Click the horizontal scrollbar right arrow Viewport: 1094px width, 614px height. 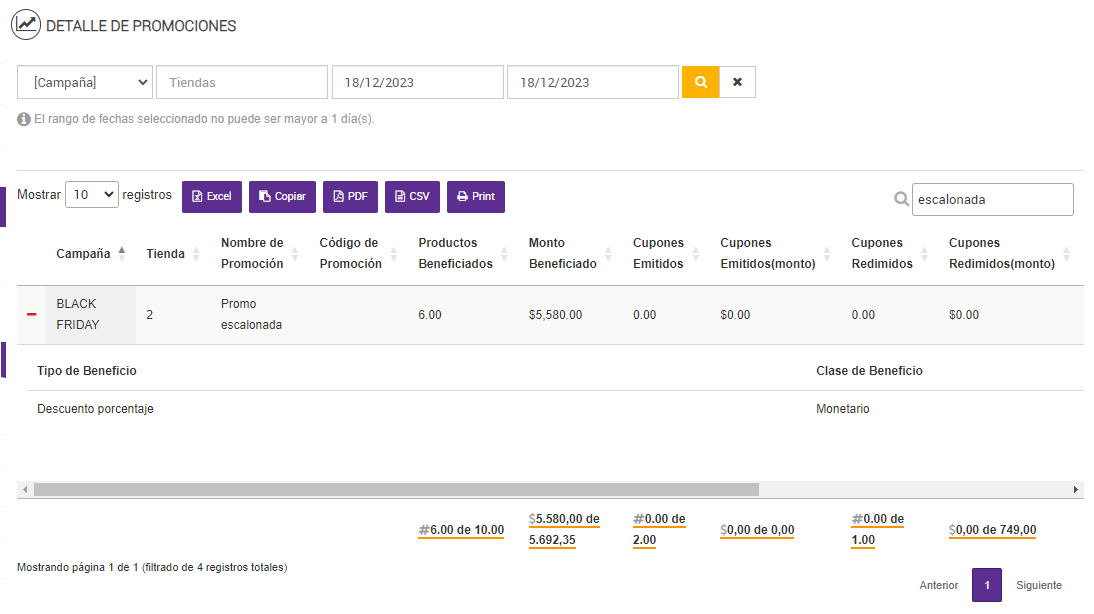(x=1076, y=490)
